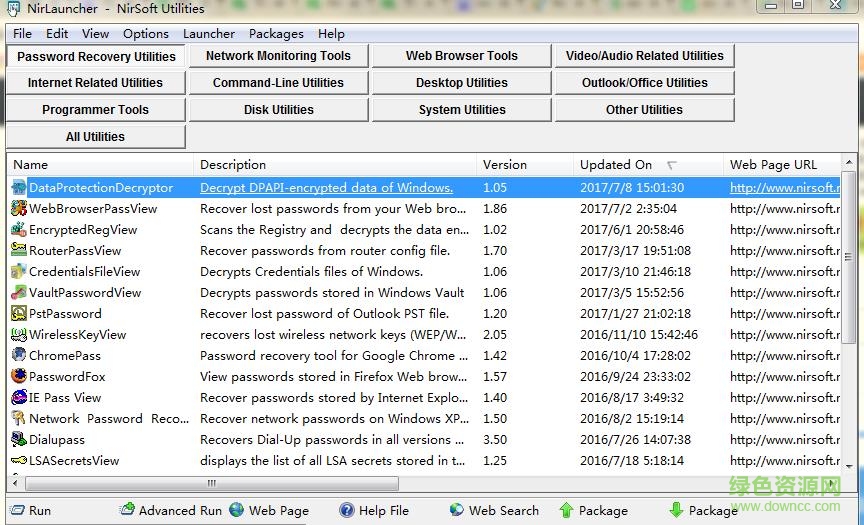Screen dimensions: 864x525
Task: Show the All Utilities category
Action: [x=95, y=137]
